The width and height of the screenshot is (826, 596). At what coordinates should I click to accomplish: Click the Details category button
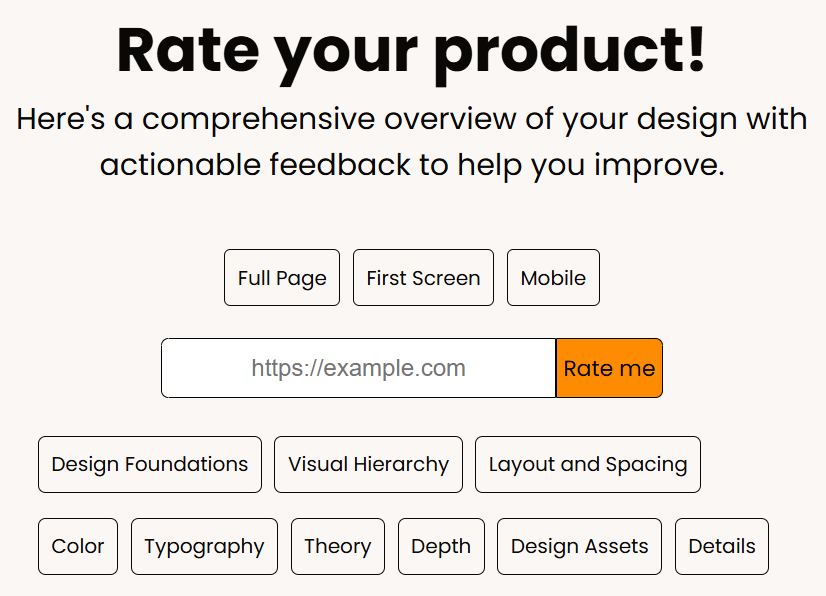[x=722, y=546]
